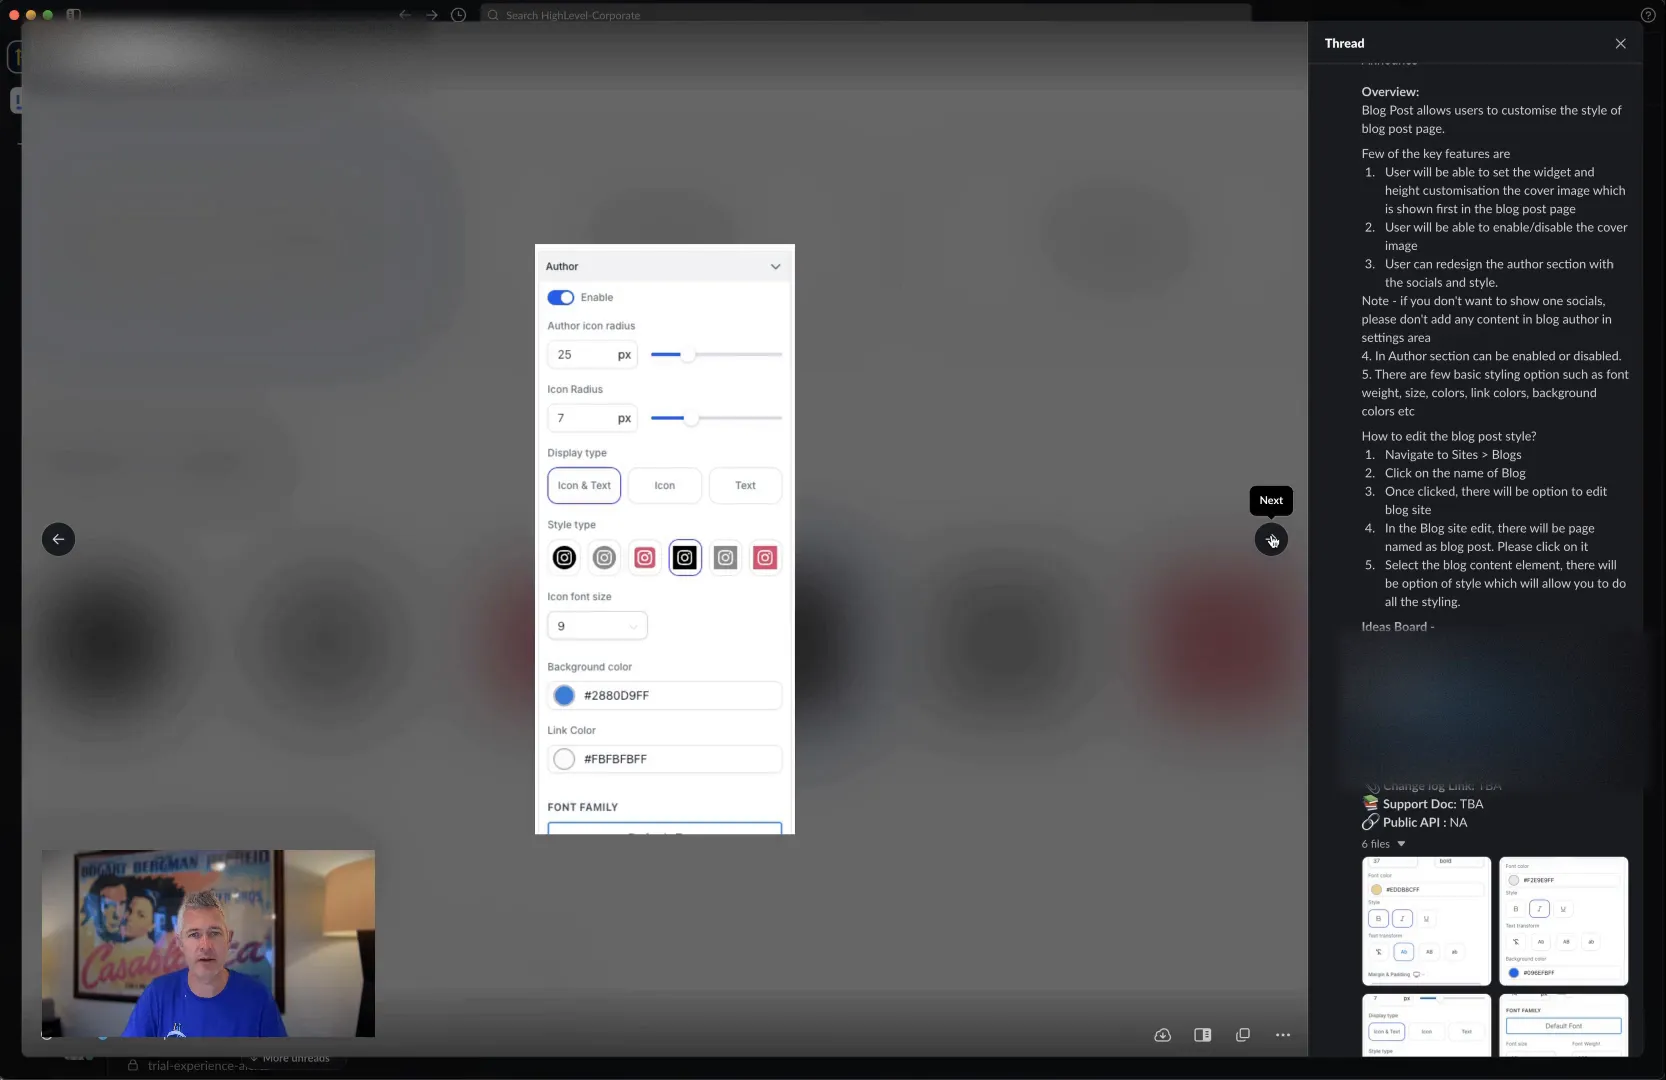Click the Background color #2880D9FF field

[x=665, y=696]
